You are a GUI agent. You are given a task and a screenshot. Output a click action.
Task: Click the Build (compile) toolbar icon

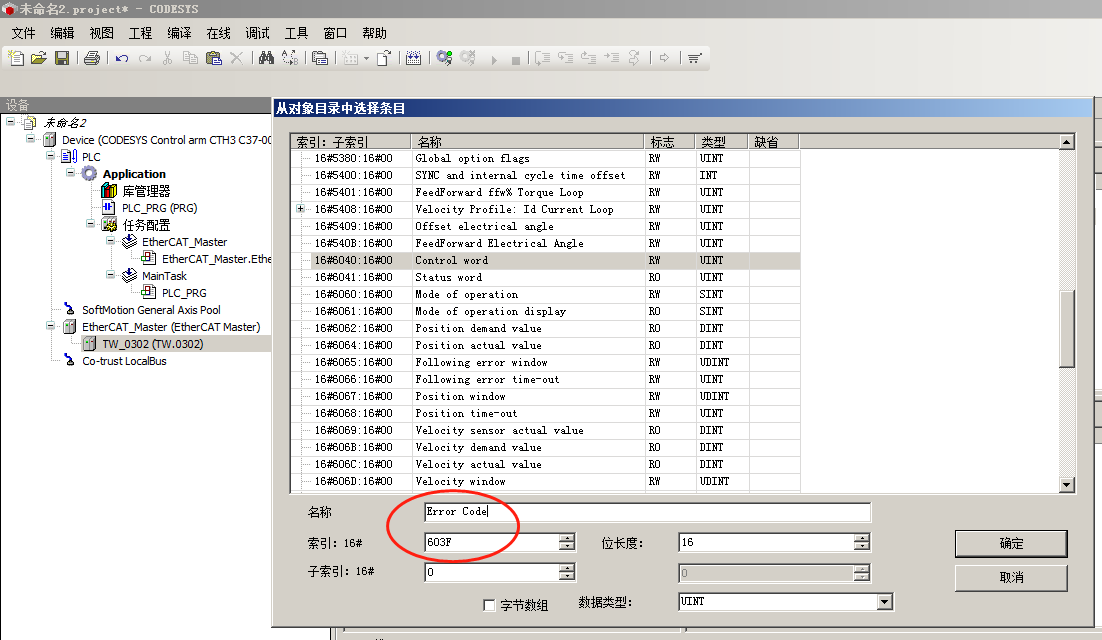[x=413, y=58]
